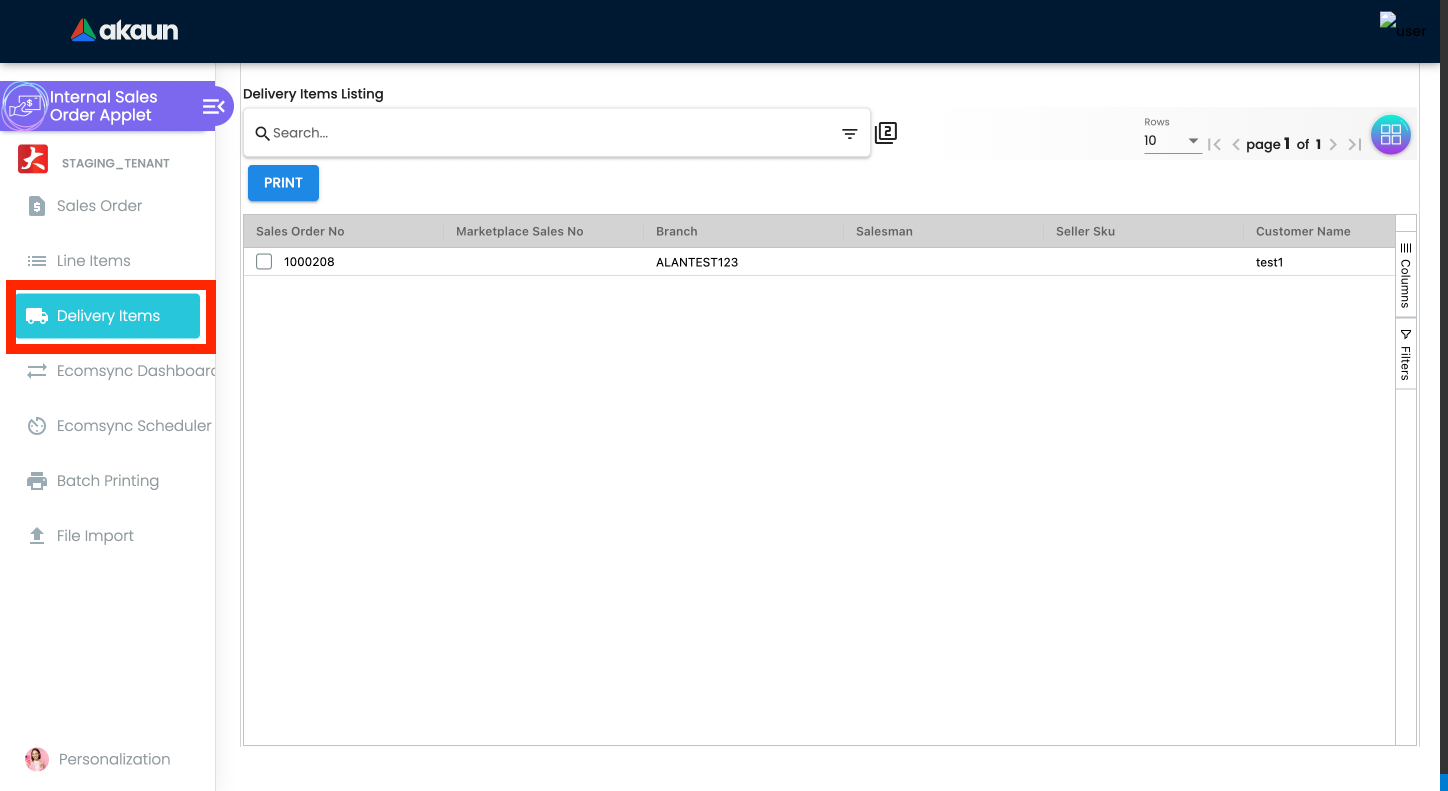Open the Personalization settings link
The width and height of the screenshot is (1448, 791).
(x=114, y=759)
